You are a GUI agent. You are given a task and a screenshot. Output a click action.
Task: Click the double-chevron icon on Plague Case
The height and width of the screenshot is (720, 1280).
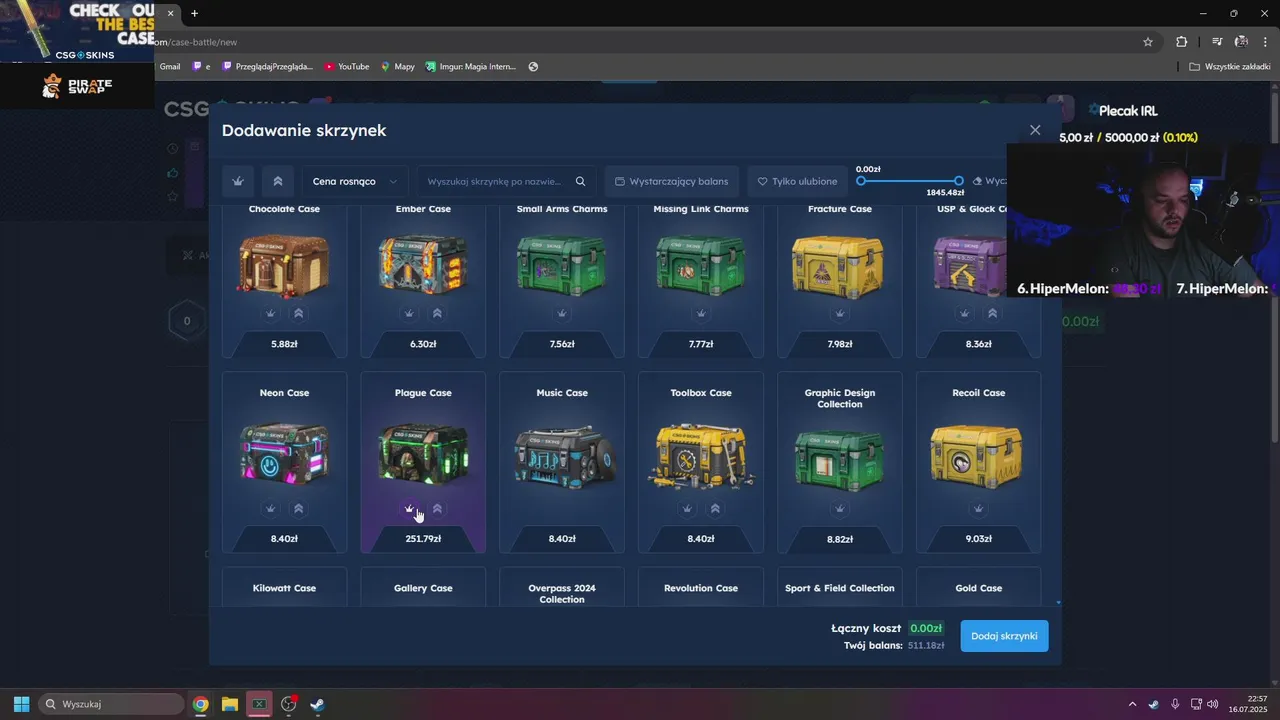point(437,508)
